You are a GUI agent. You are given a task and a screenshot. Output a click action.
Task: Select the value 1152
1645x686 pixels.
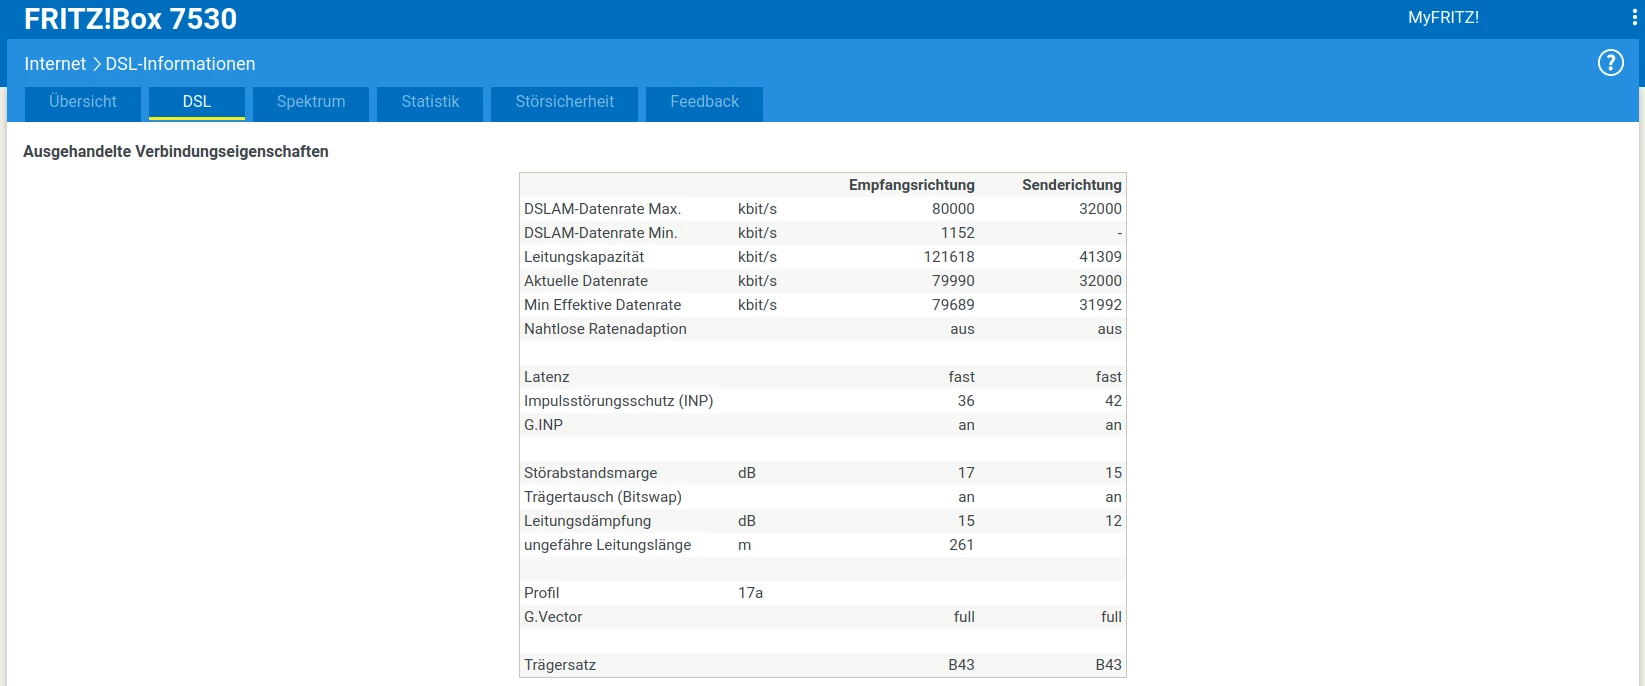tap(957, 233)
